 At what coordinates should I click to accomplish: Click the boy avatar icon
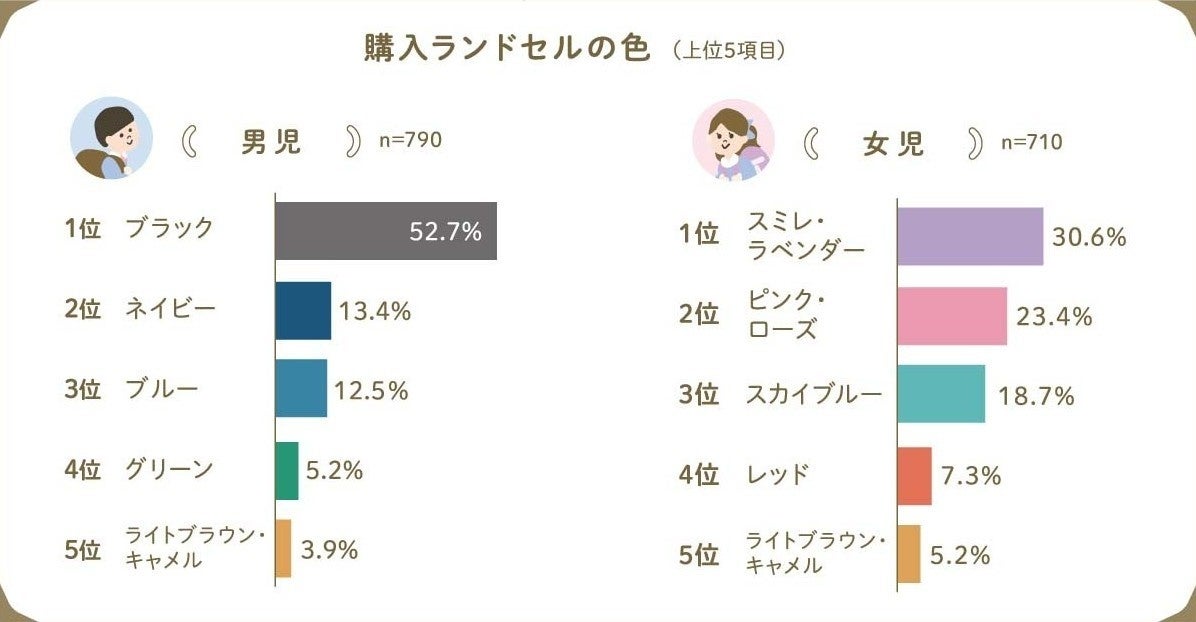coord(111,138)
